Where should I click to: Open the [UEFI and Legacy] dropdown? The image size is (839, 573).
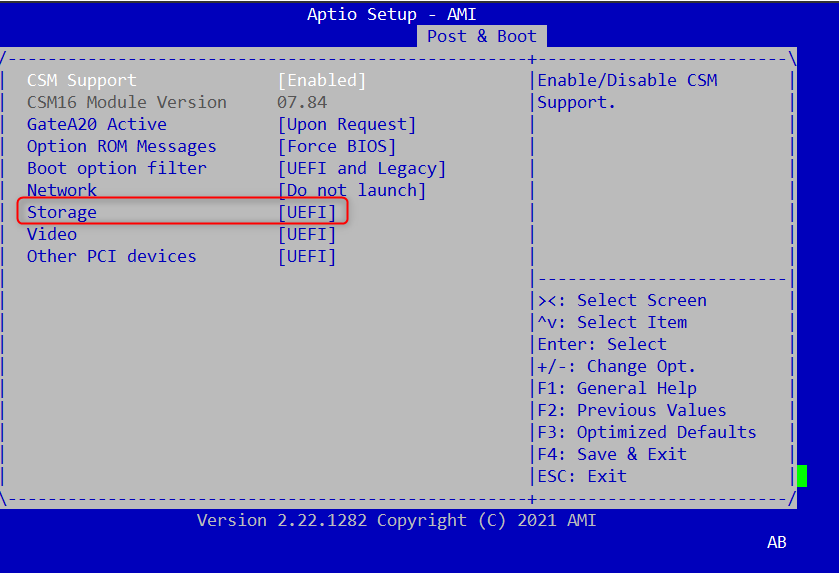pyautogui.click(x=361, y=168)
